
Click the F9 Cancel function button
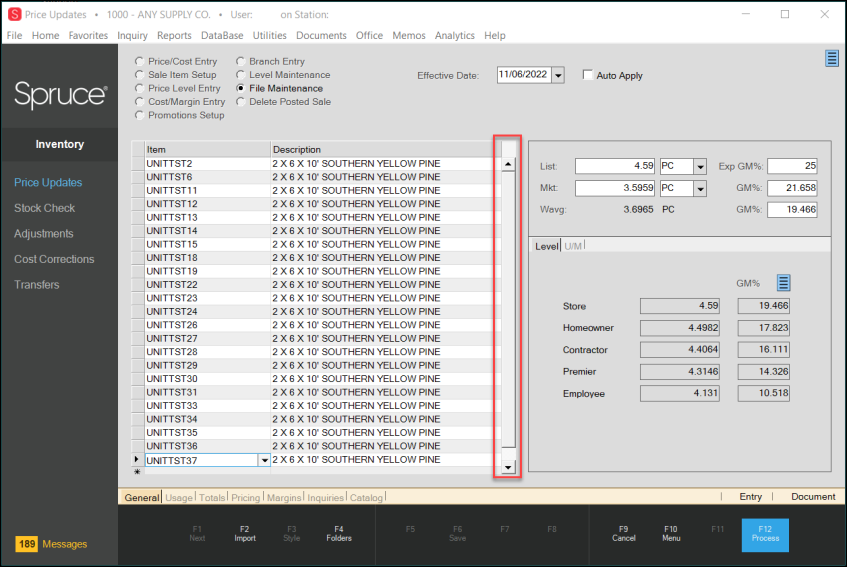click(623, 534)
